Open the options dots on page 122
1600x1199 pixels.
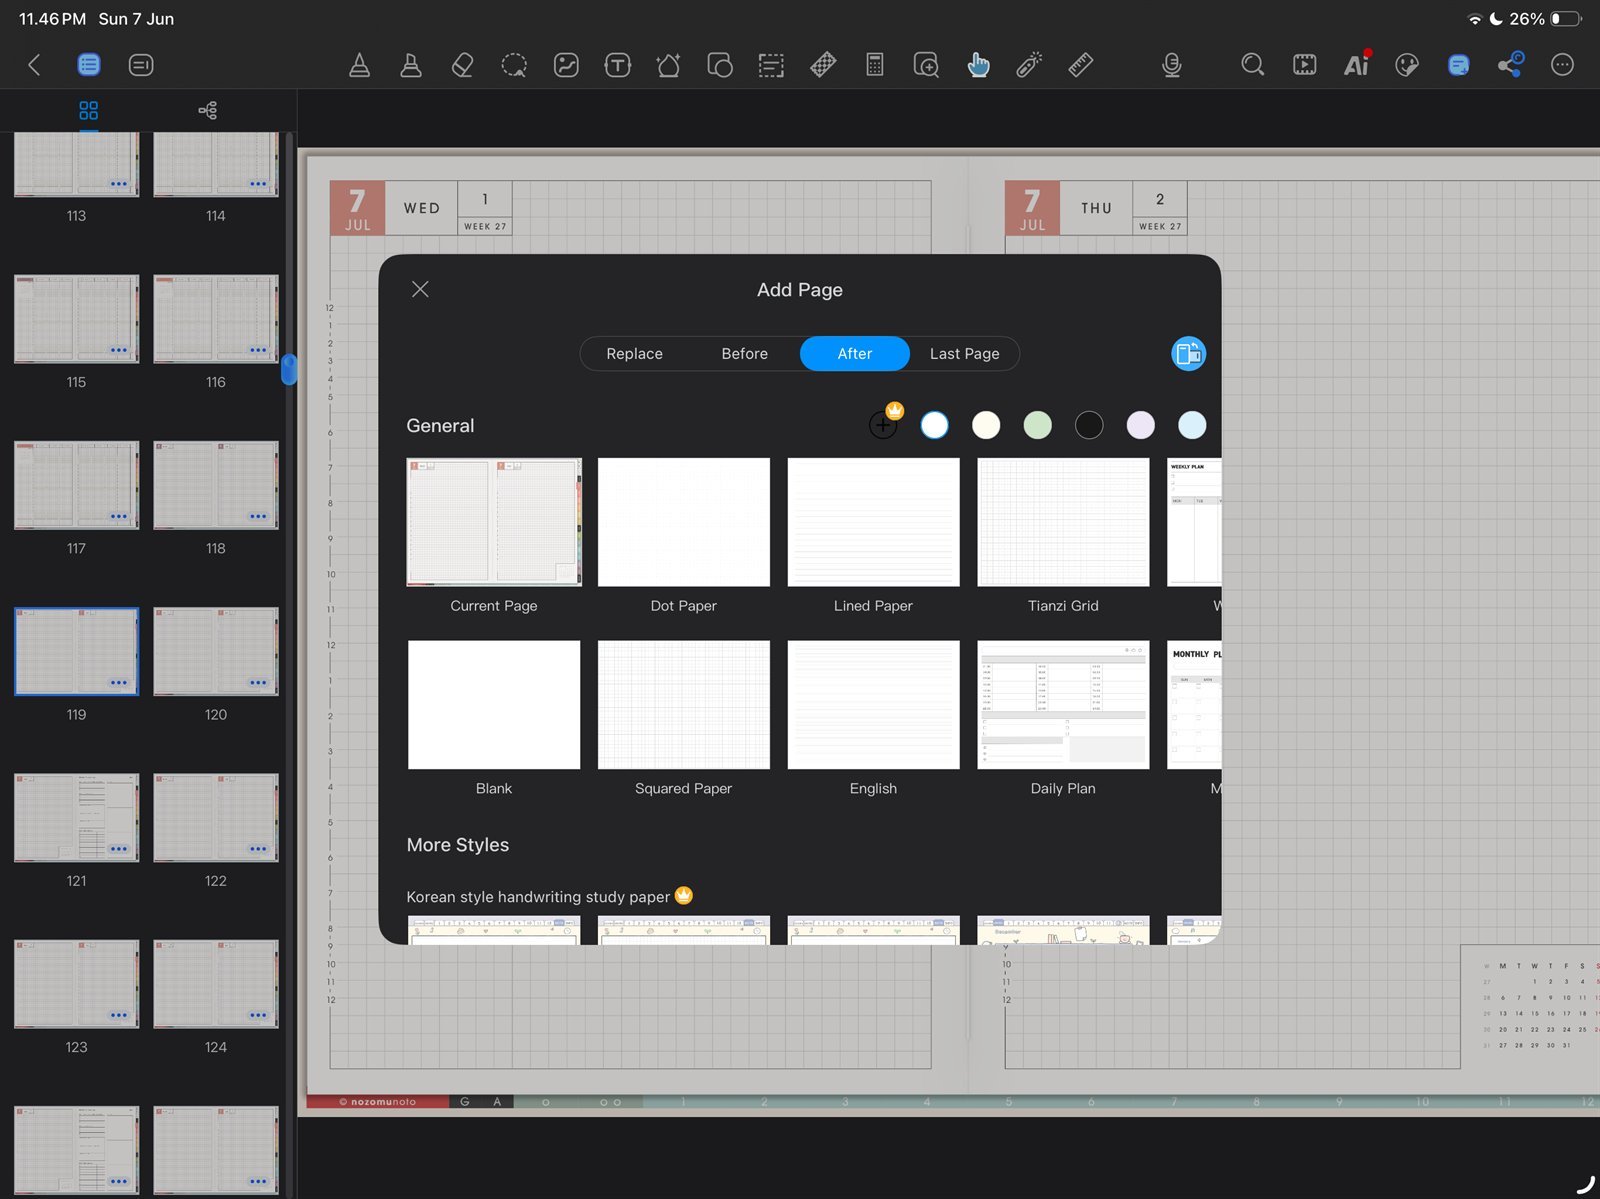(258, 849)
